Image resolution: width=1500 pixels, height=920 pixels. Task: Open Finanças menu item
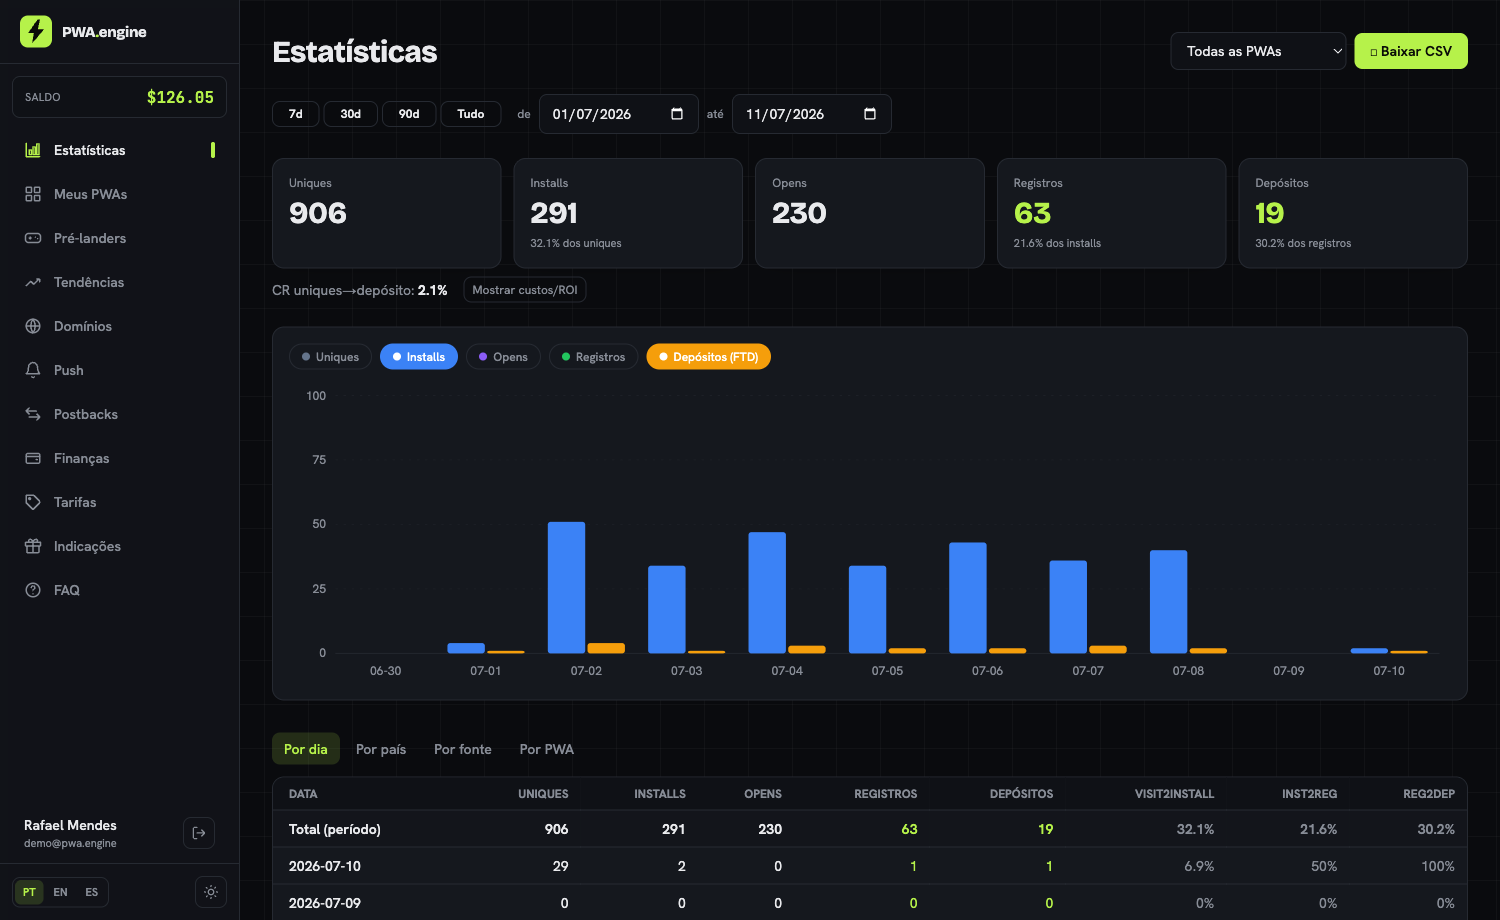(119, 458)
